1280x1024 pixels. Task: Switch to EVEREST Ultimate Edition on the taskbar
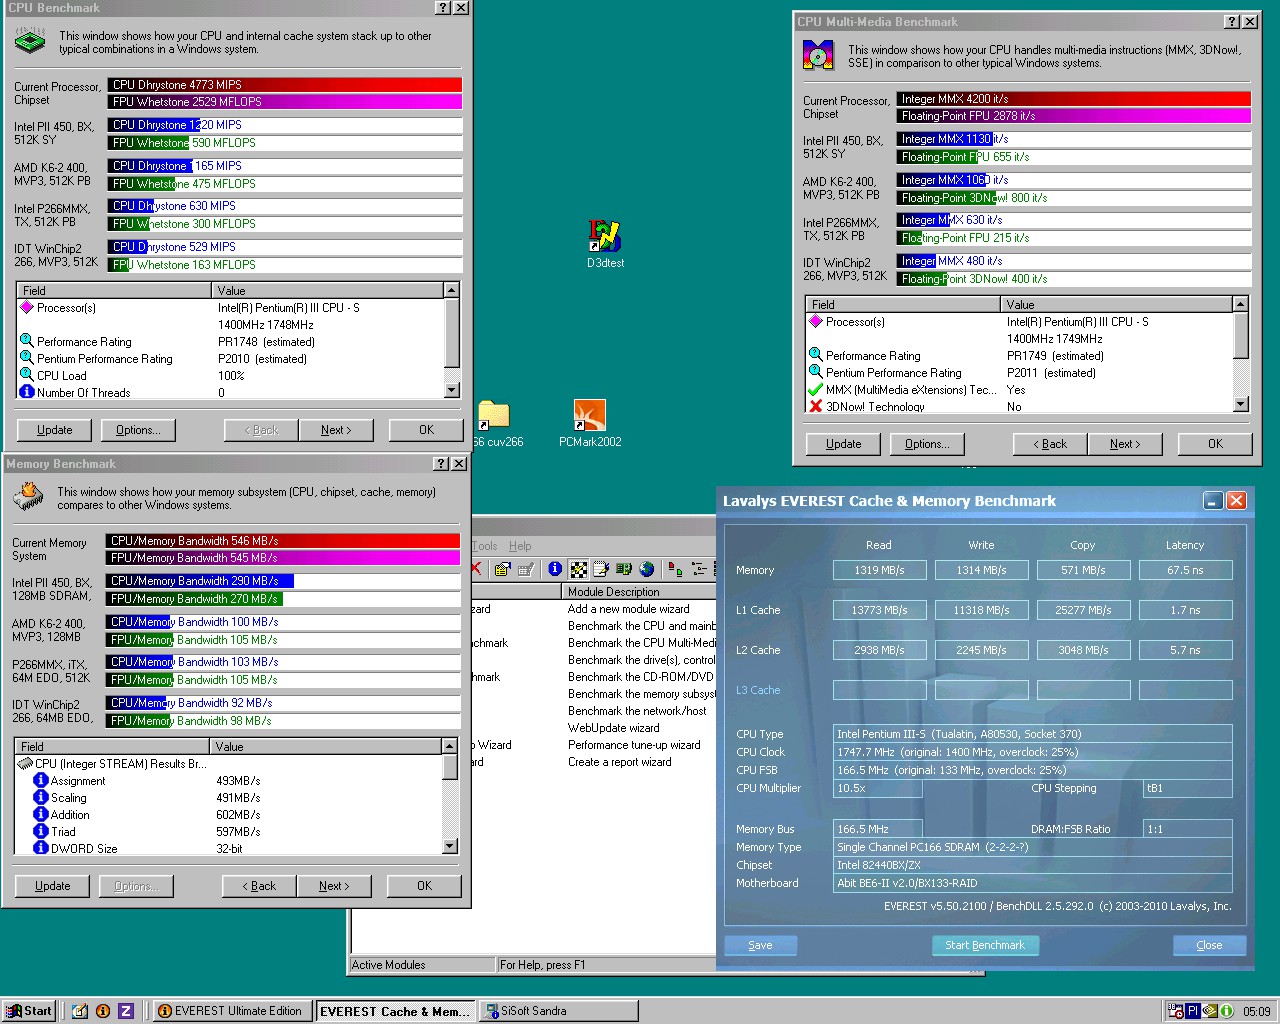pos(232,1011)
